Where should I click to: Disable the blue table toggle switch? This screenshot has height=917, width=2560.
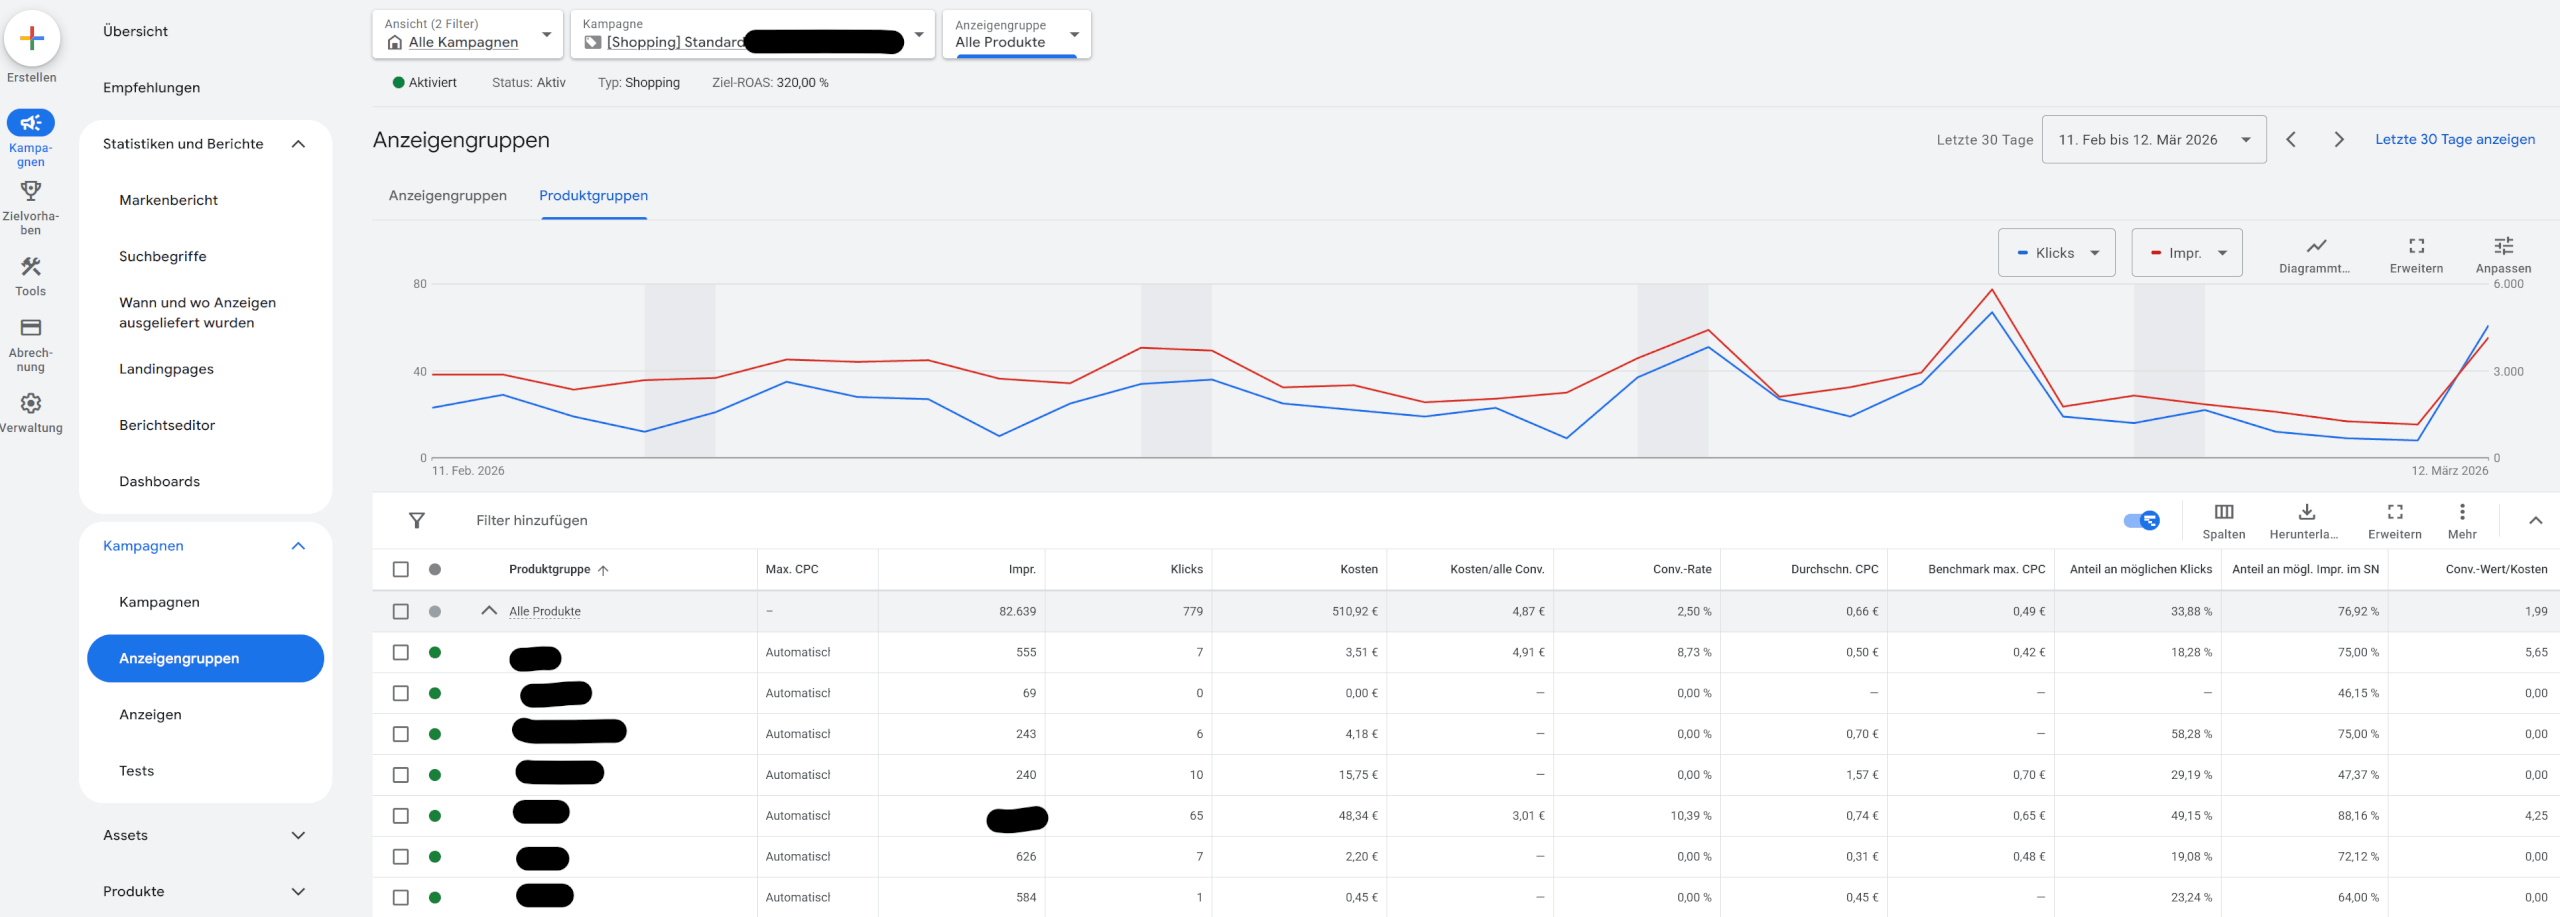[2140, 520]
